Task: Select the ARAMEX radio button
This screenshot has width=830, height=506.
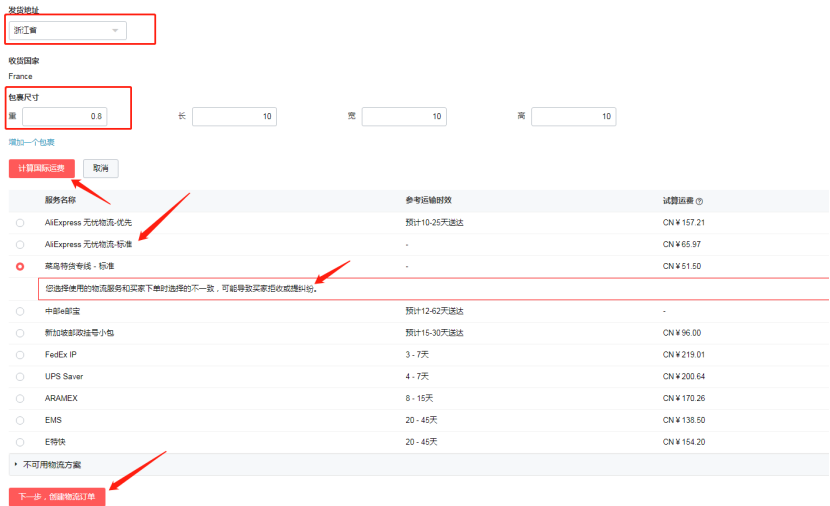Action: (x=20, y=398)
